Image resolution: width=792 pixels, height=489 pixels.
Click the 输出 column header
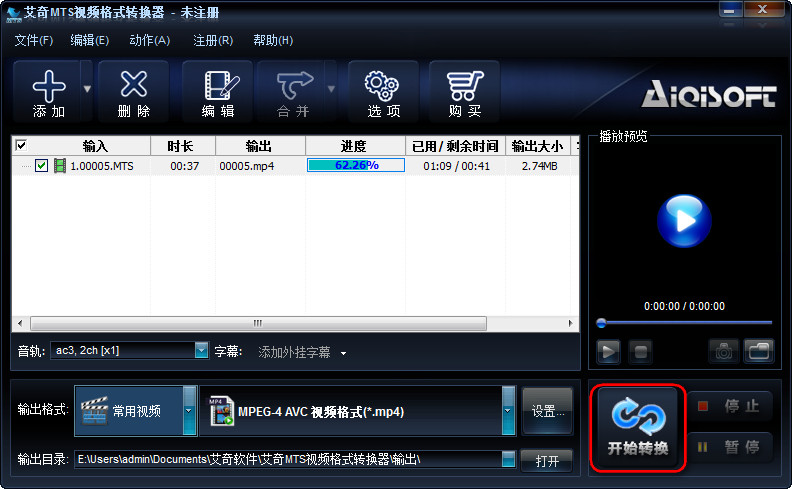(260, 146)
